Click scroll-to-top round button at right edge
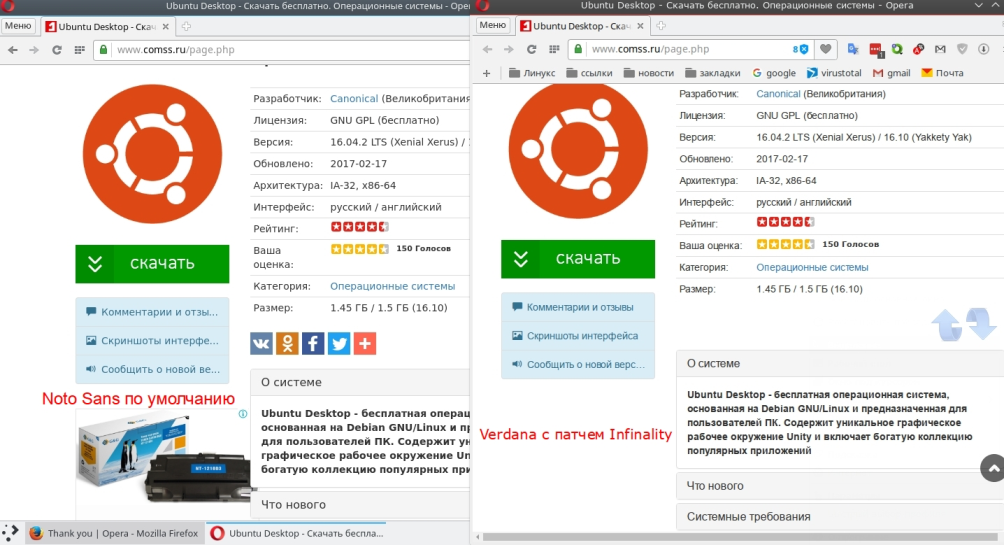Image resolution: width=1004 pixels, height=545 pixels. pos(992,468)
